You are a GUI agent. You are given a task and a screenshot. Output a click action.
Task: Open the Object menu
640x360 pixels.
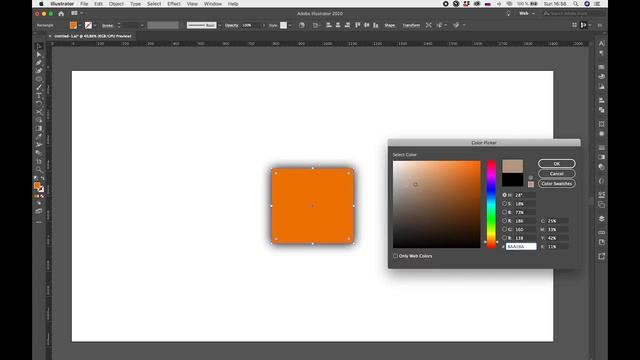click(116, 4)
